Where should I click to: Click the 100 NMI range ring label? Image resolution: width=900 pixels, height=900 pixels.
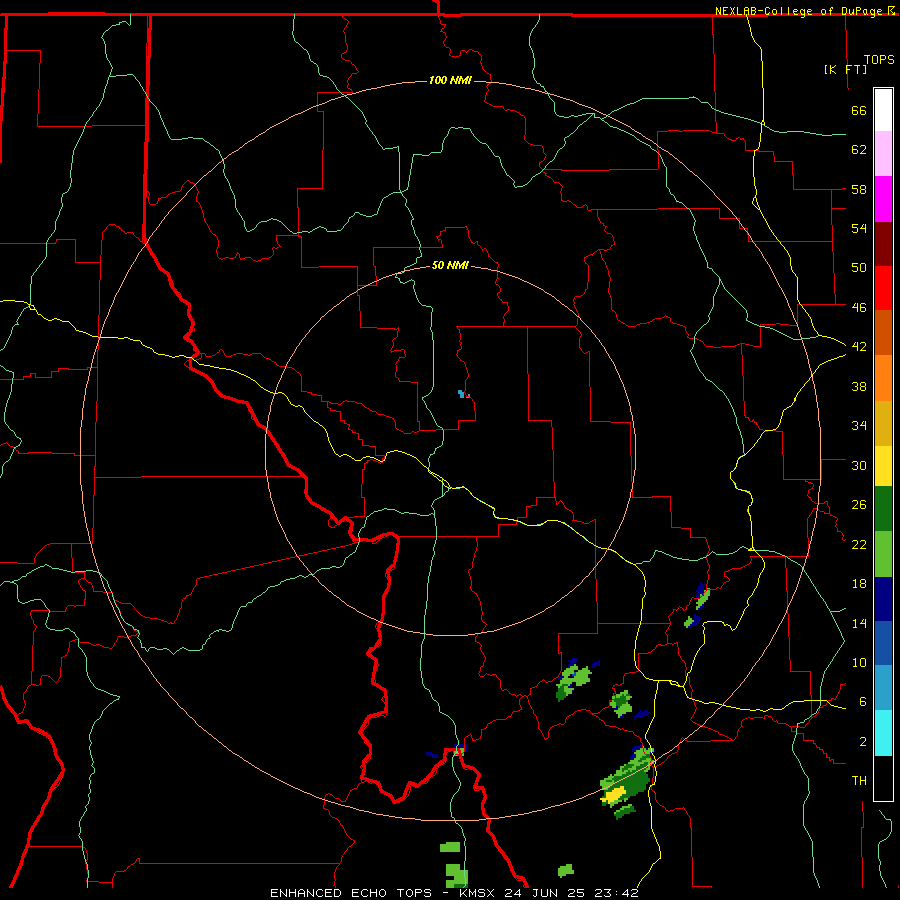[450, 80]
